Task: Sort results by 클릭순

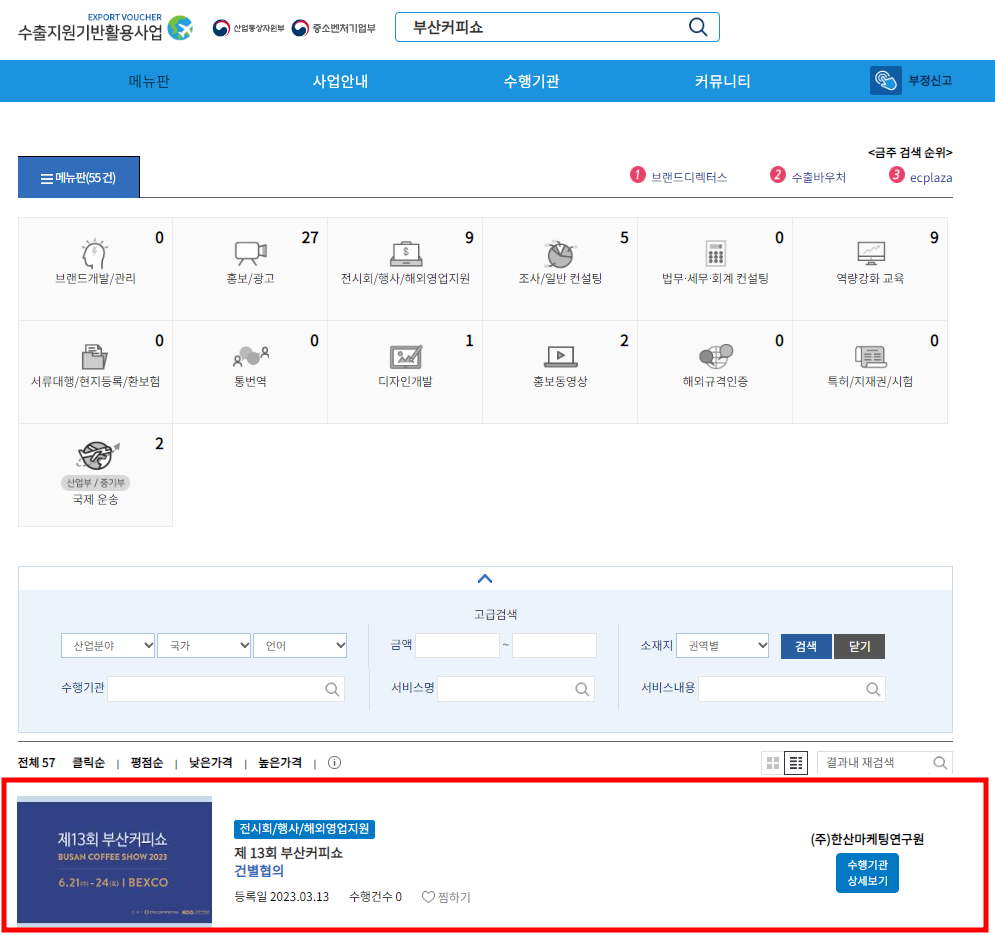Action: pyautogui.click(x=88, y=762)
